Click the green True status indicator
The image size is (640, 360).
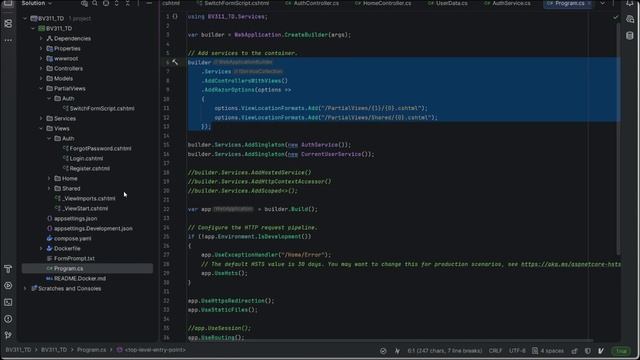pos(621,351)
